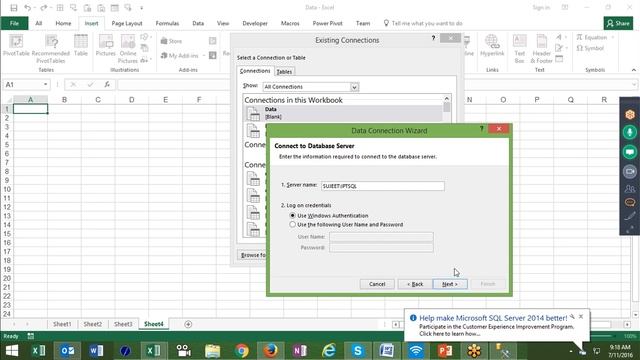Open the Store add-ins icon

[171, 41]
